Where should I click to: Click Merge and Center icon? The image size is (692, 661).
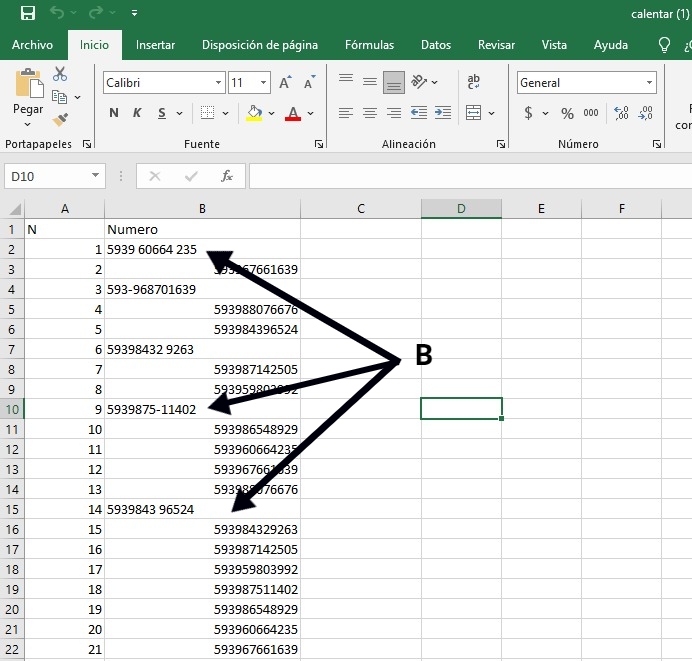coord(474,113)
